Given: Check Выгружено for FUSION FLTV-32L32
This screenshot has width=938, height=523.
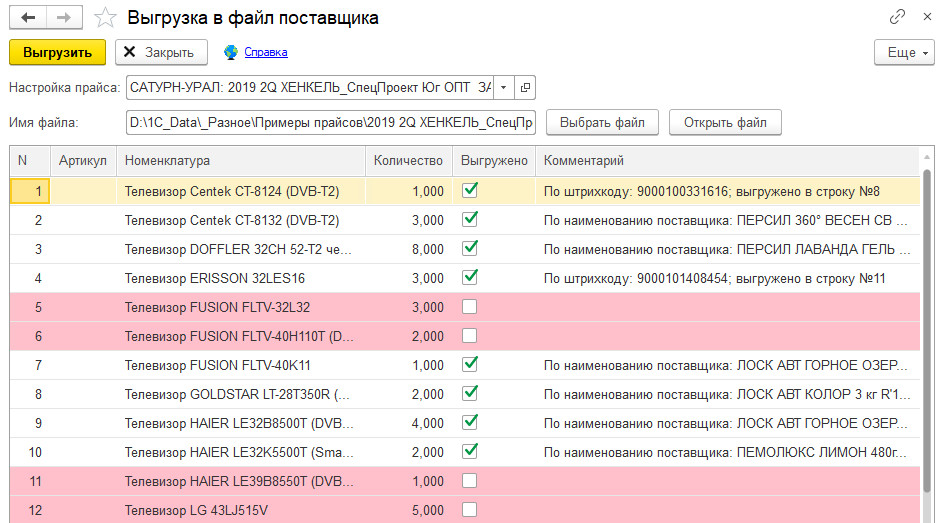Looking at the screenshot, I should point(470,307).
